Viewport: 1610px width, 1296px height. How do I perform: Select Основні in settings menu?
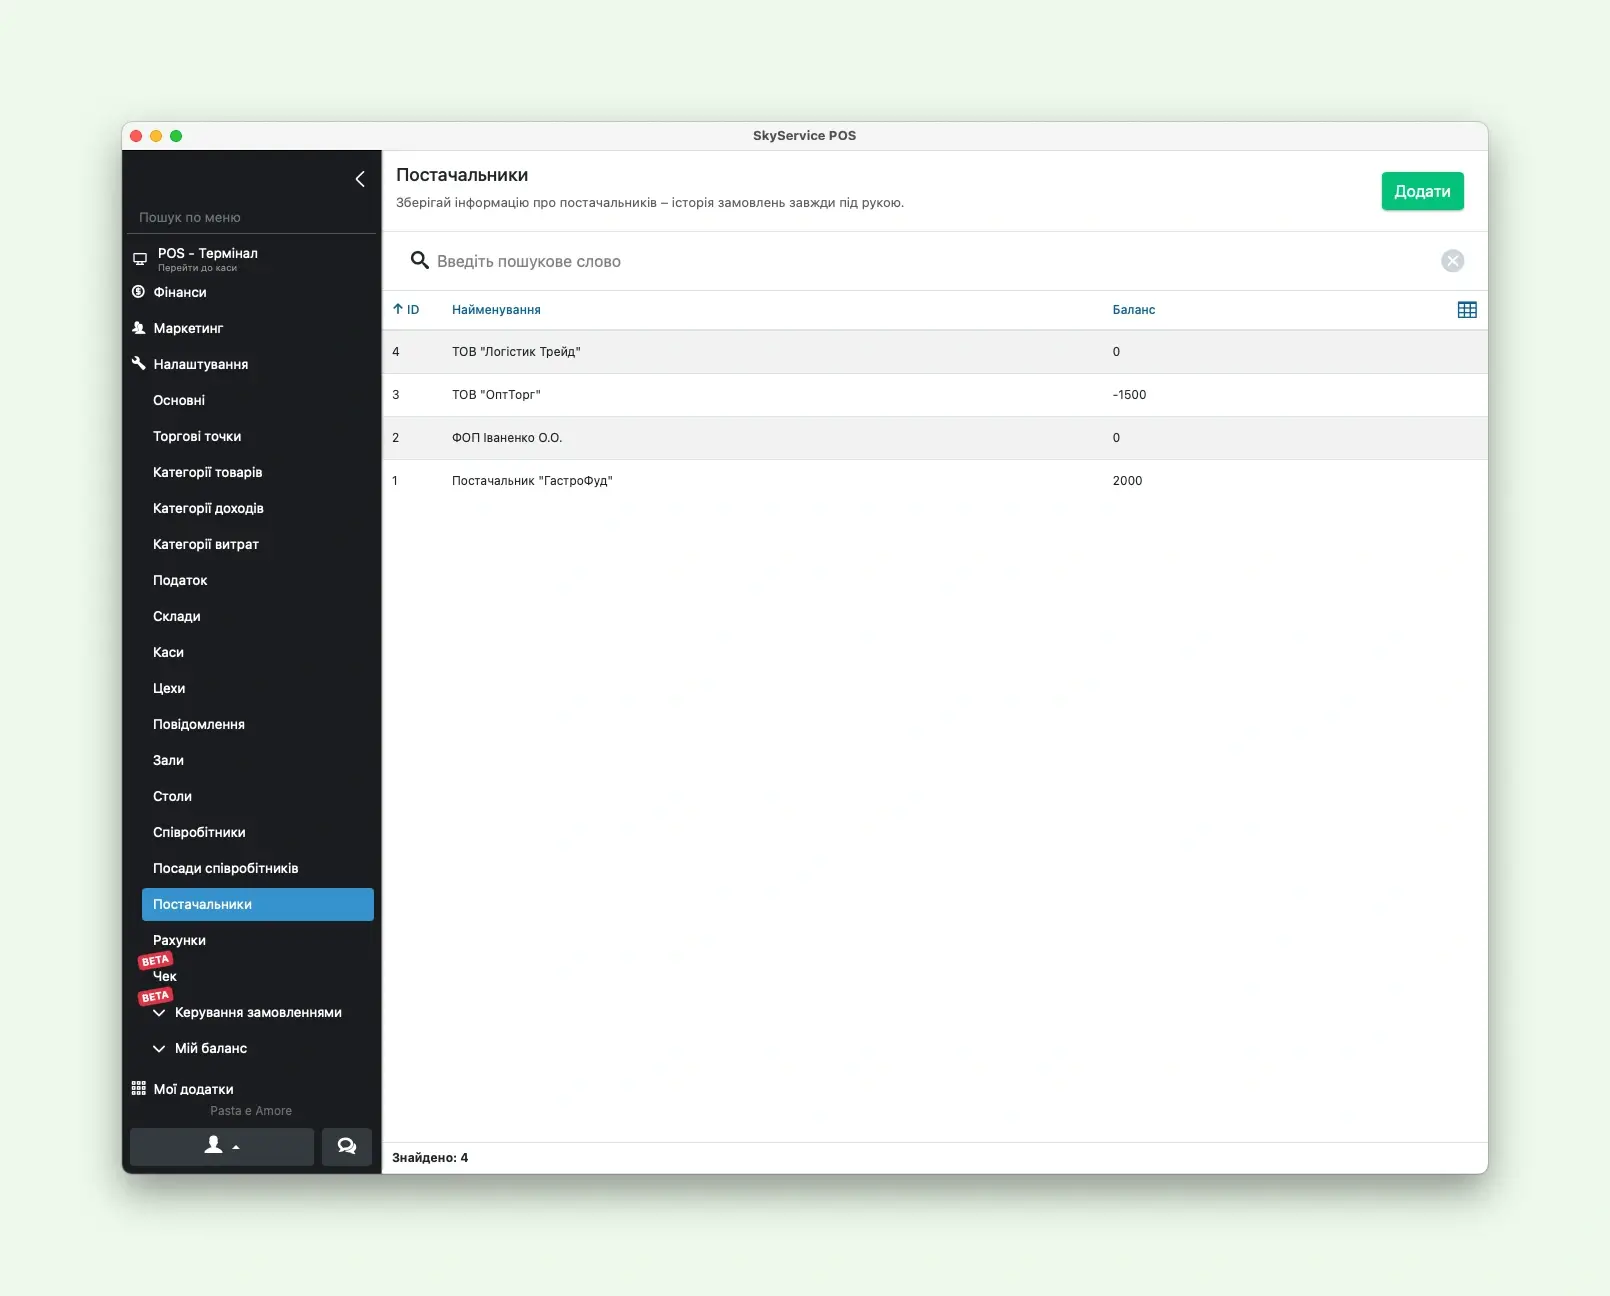(179, 400)
